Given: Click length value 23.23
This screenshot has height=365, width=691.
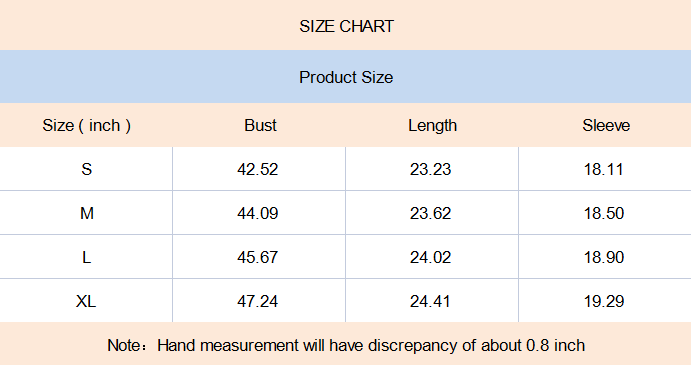Looking at the screenshot, I should click(431, 169).
